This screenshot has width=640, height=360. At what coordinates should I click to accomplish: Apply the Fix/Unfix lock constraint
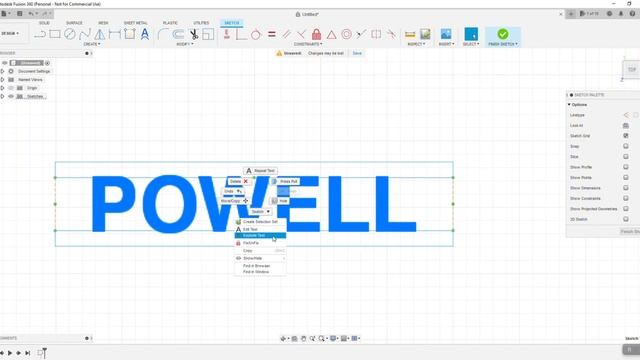click(x=316, y=34)
